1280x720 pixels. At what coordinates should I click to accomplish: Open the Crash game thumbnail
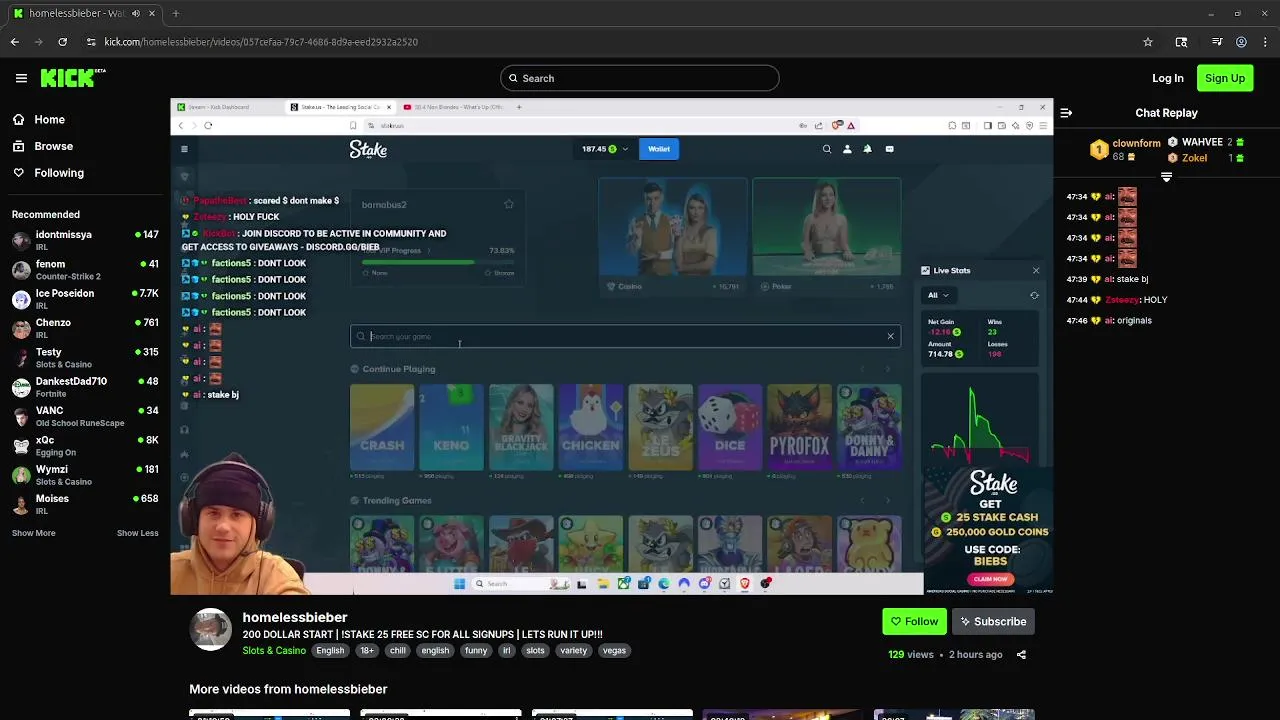(382, 427)
